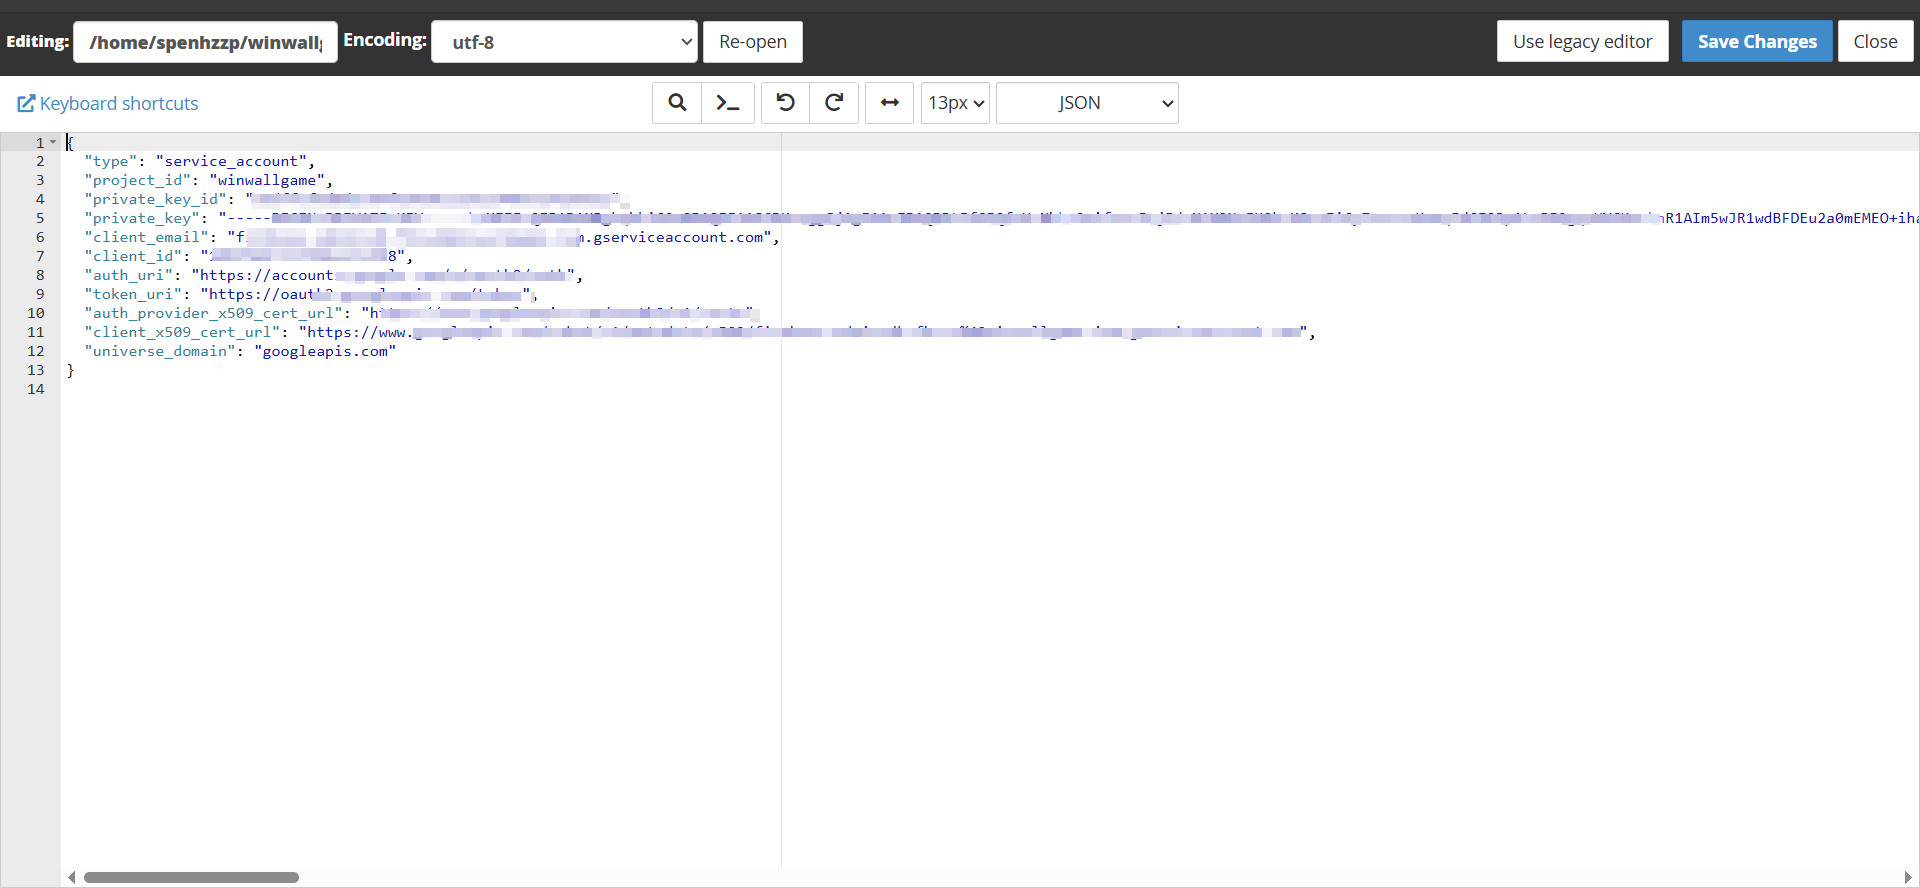Undo the last edit
Image resolution: width=1920 pixels, height=888 pixels.
point(786,103)
